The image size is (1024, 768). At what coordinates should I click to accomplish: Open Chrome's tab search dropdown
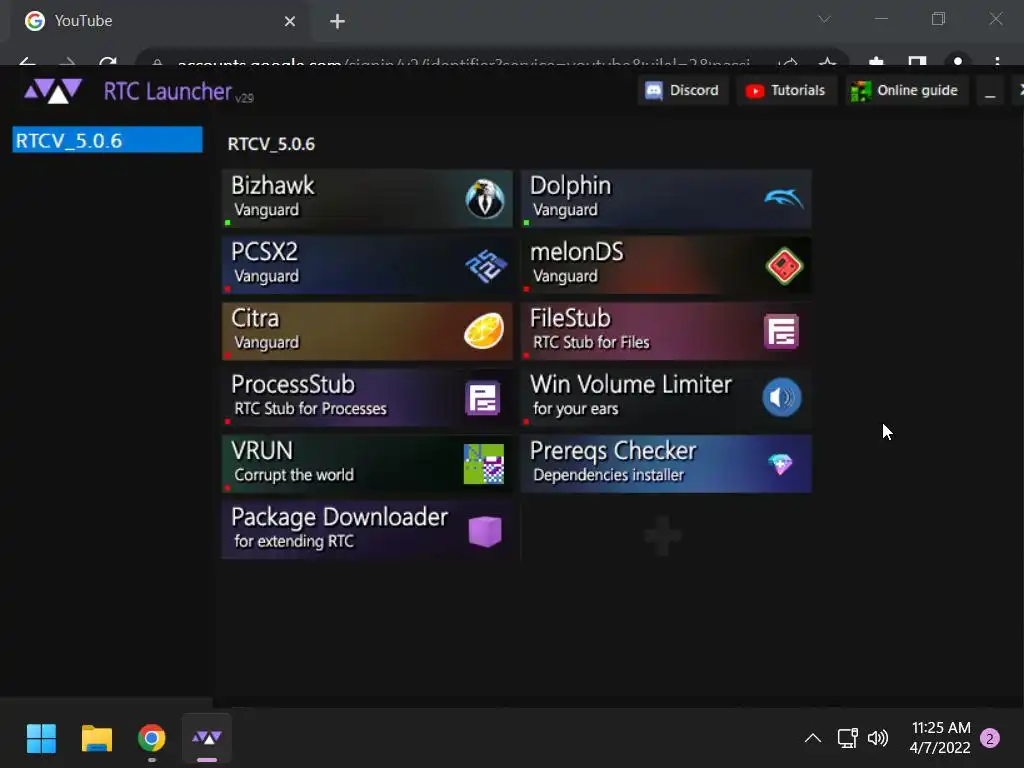[x=824, y=20]
